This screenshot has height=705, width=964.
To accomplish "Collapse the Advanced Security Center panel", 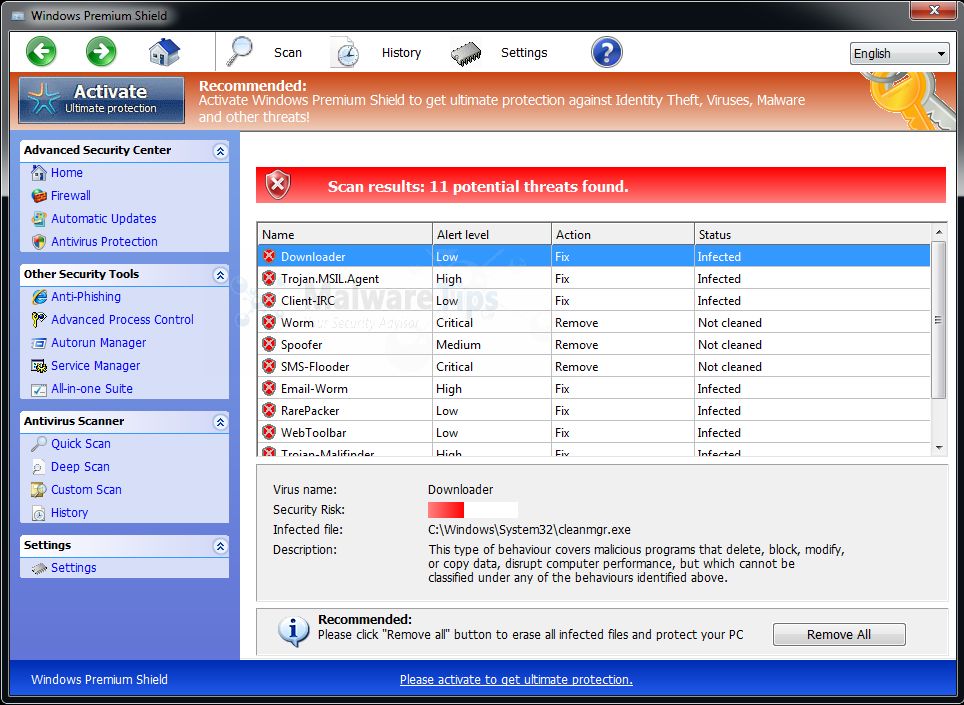I will (x=220, y=151).
